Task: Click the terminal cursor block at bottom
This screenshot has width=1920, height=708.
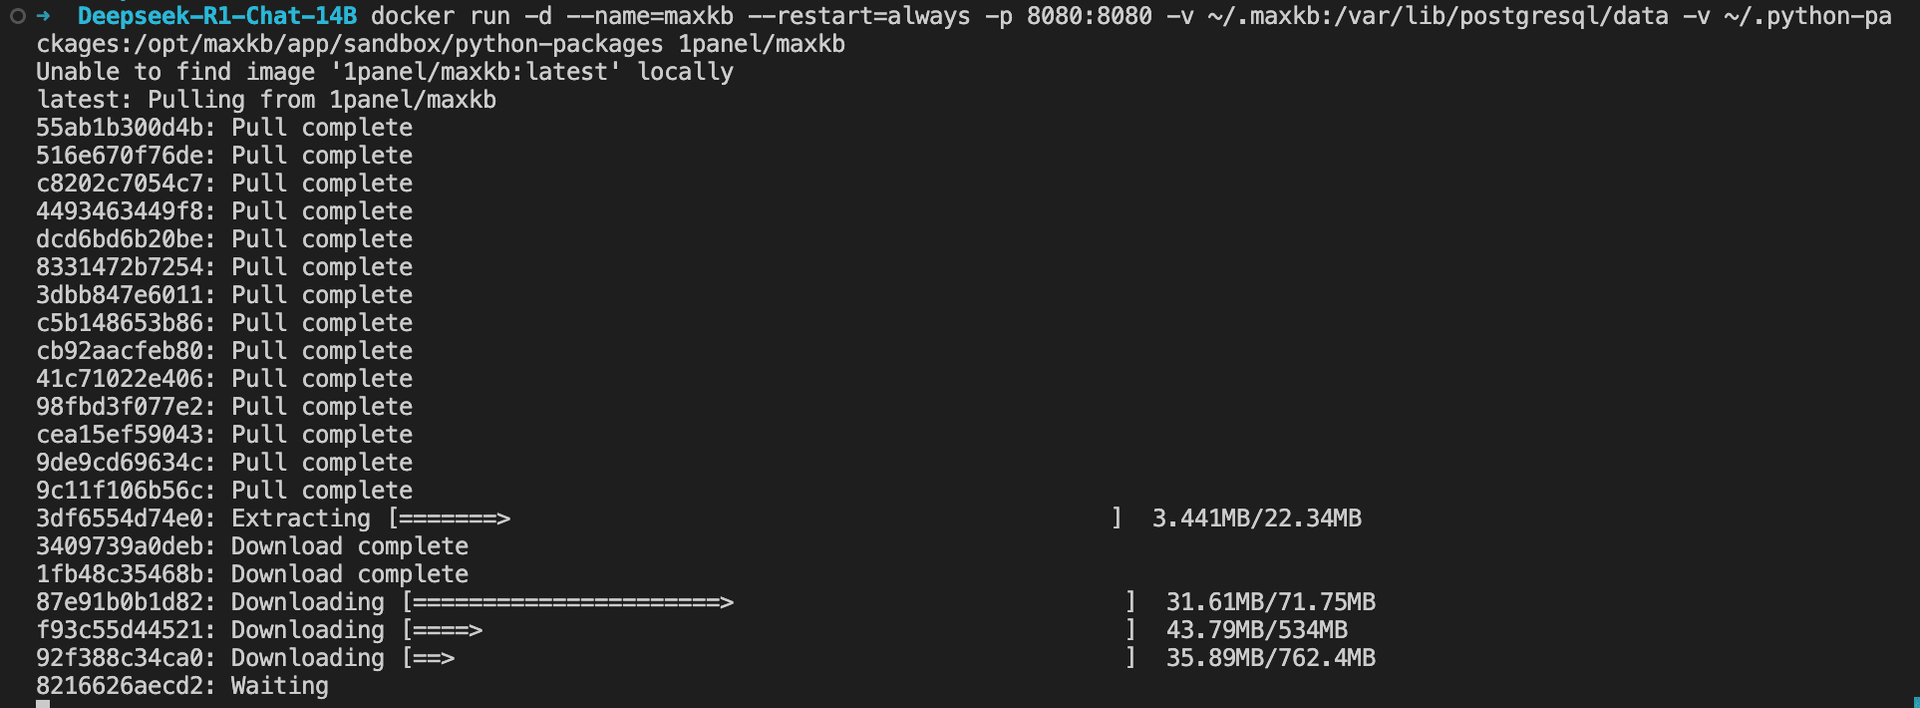Action: tap(43, 704)
